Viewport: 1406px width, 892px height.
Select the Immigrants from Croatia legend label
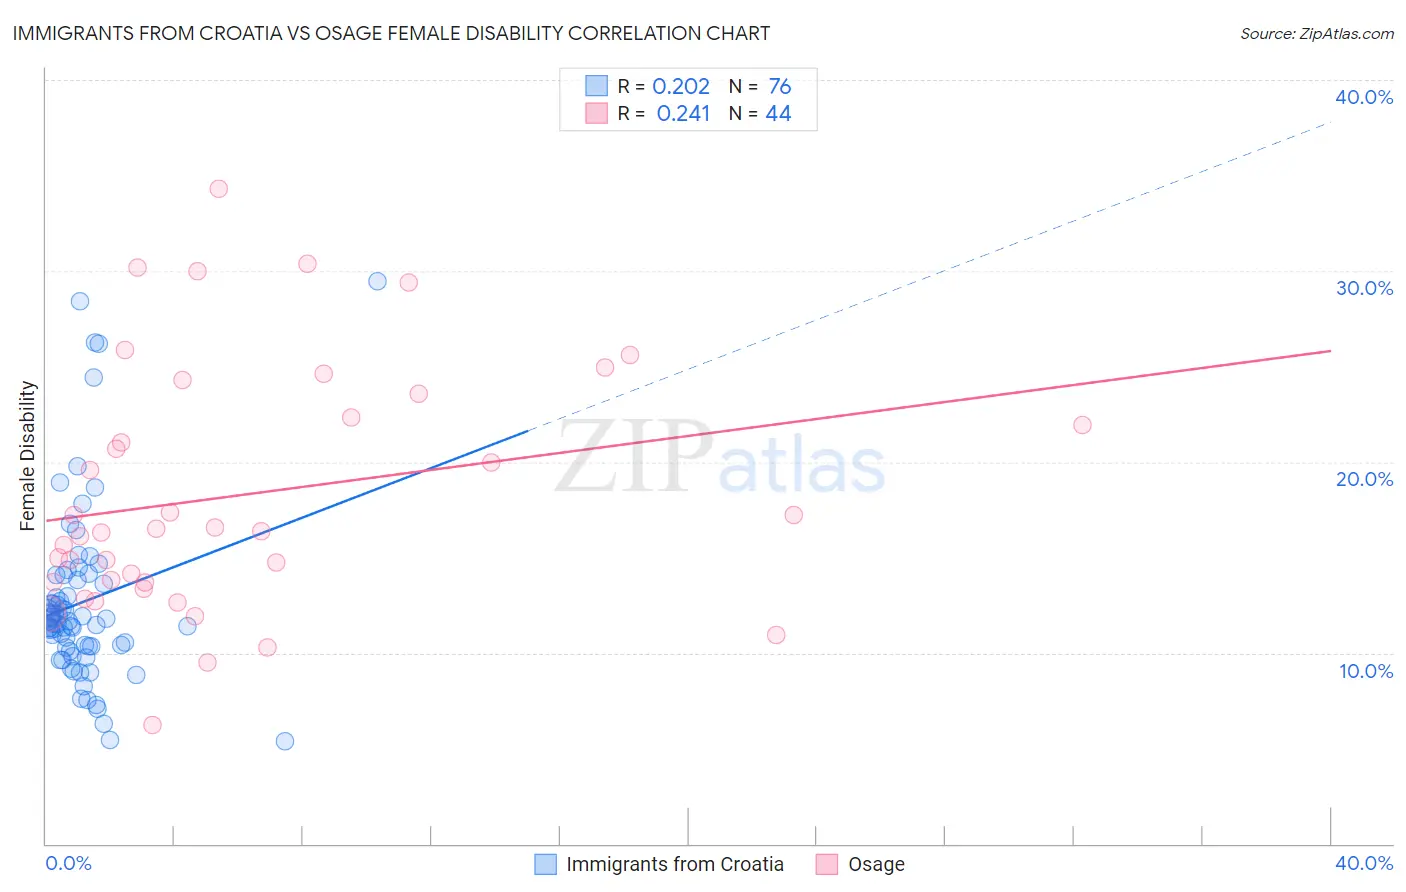tap(675, 864)
